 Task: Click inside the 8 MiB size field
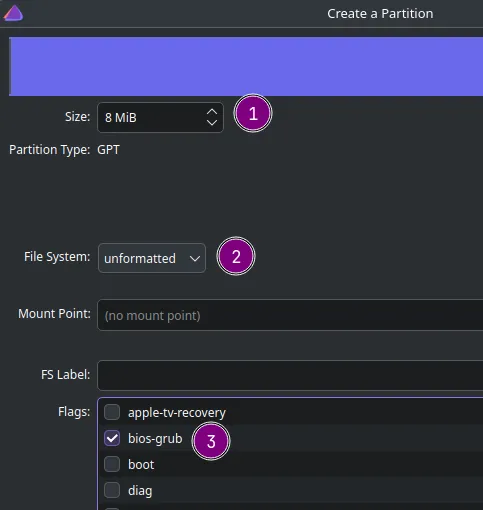pyautogui.click(x=150, y=118)
